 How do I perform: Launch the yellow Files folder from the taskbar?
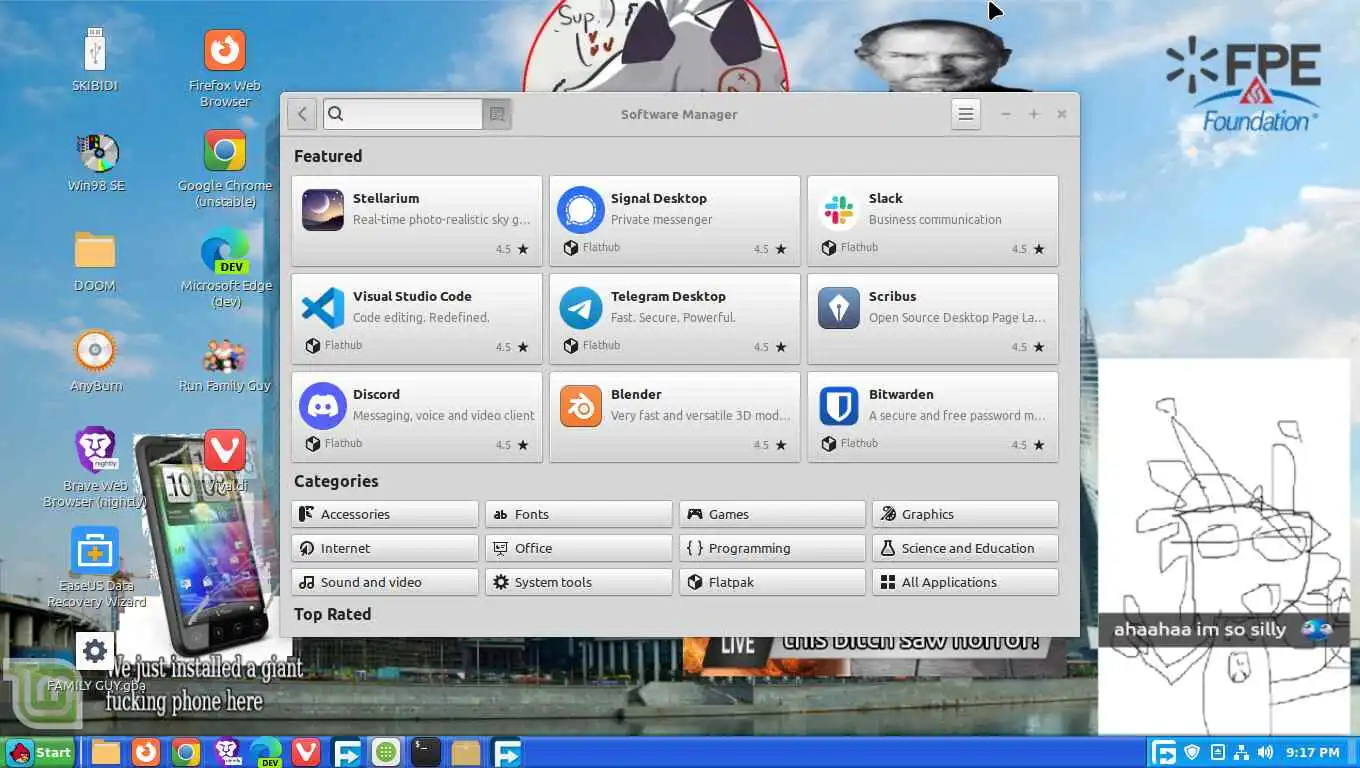click(x=106, y=752)
